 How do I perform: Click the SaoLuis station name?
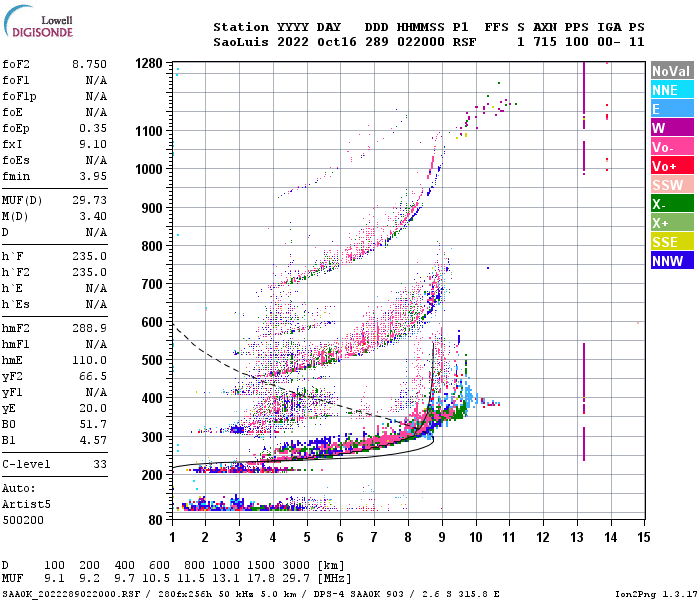pos(241,42)
